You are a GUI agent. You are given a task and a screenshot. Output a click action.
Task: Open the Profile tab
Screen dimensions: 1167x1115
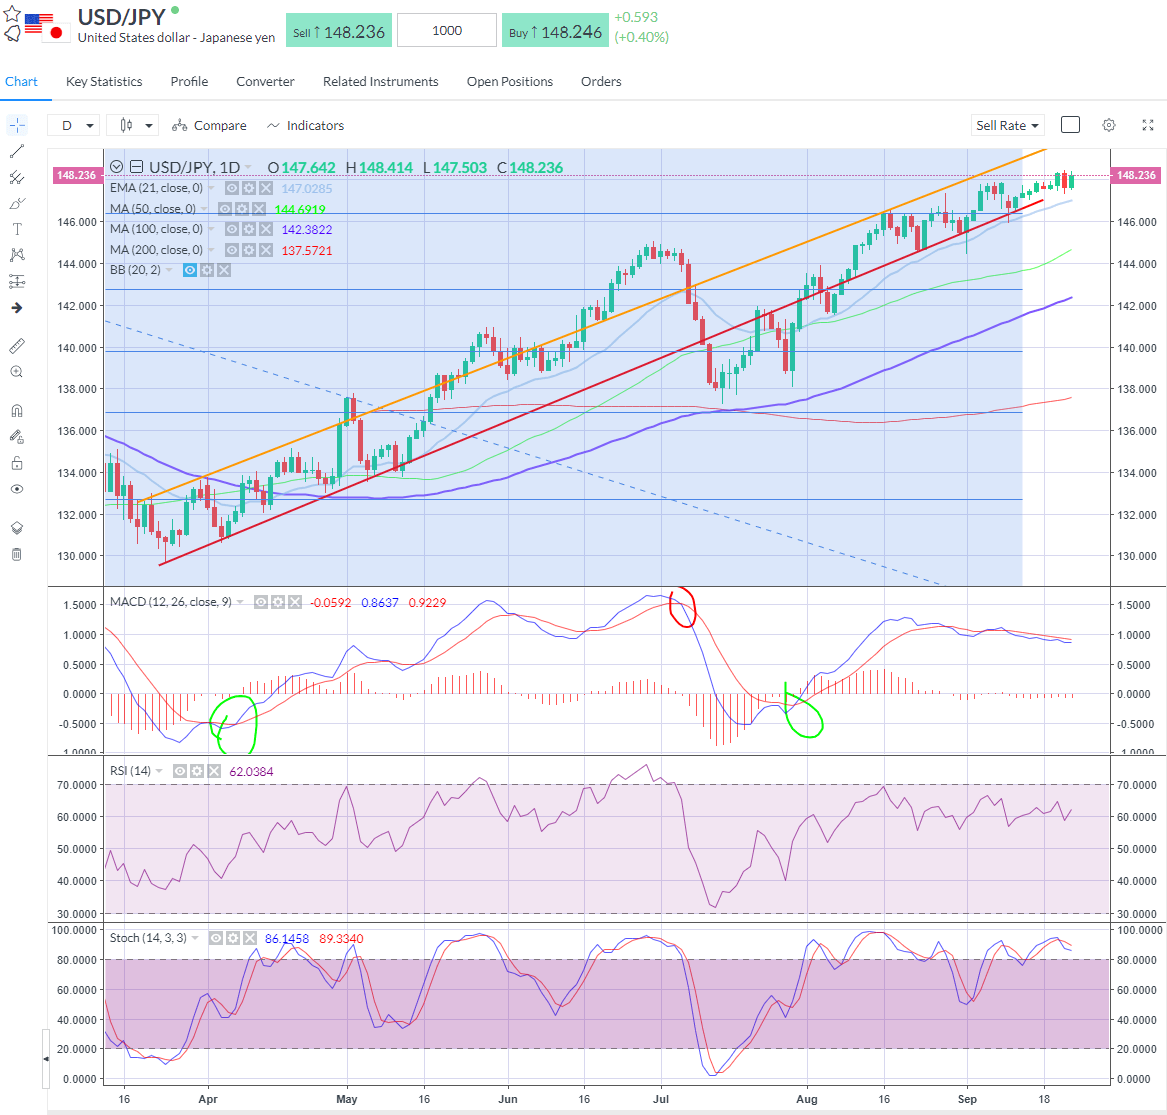pyautogui.click(x=189, y=82)
